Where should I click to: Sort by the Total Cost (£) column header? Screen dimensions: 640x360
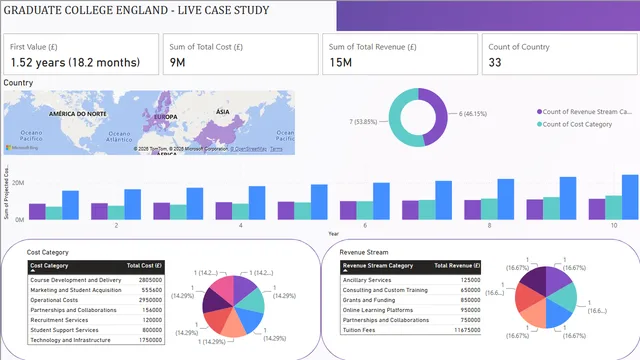point(144,266)
